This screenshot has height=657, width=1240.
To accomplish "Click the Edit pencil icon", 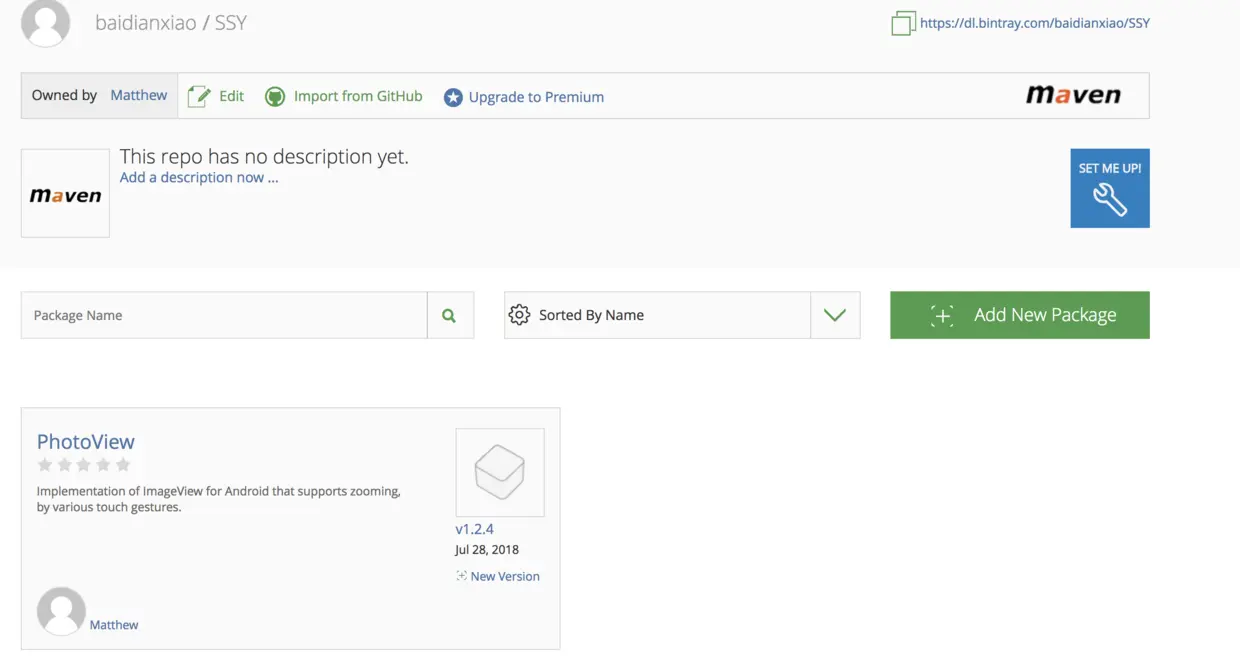I will [x=199, y=96].
